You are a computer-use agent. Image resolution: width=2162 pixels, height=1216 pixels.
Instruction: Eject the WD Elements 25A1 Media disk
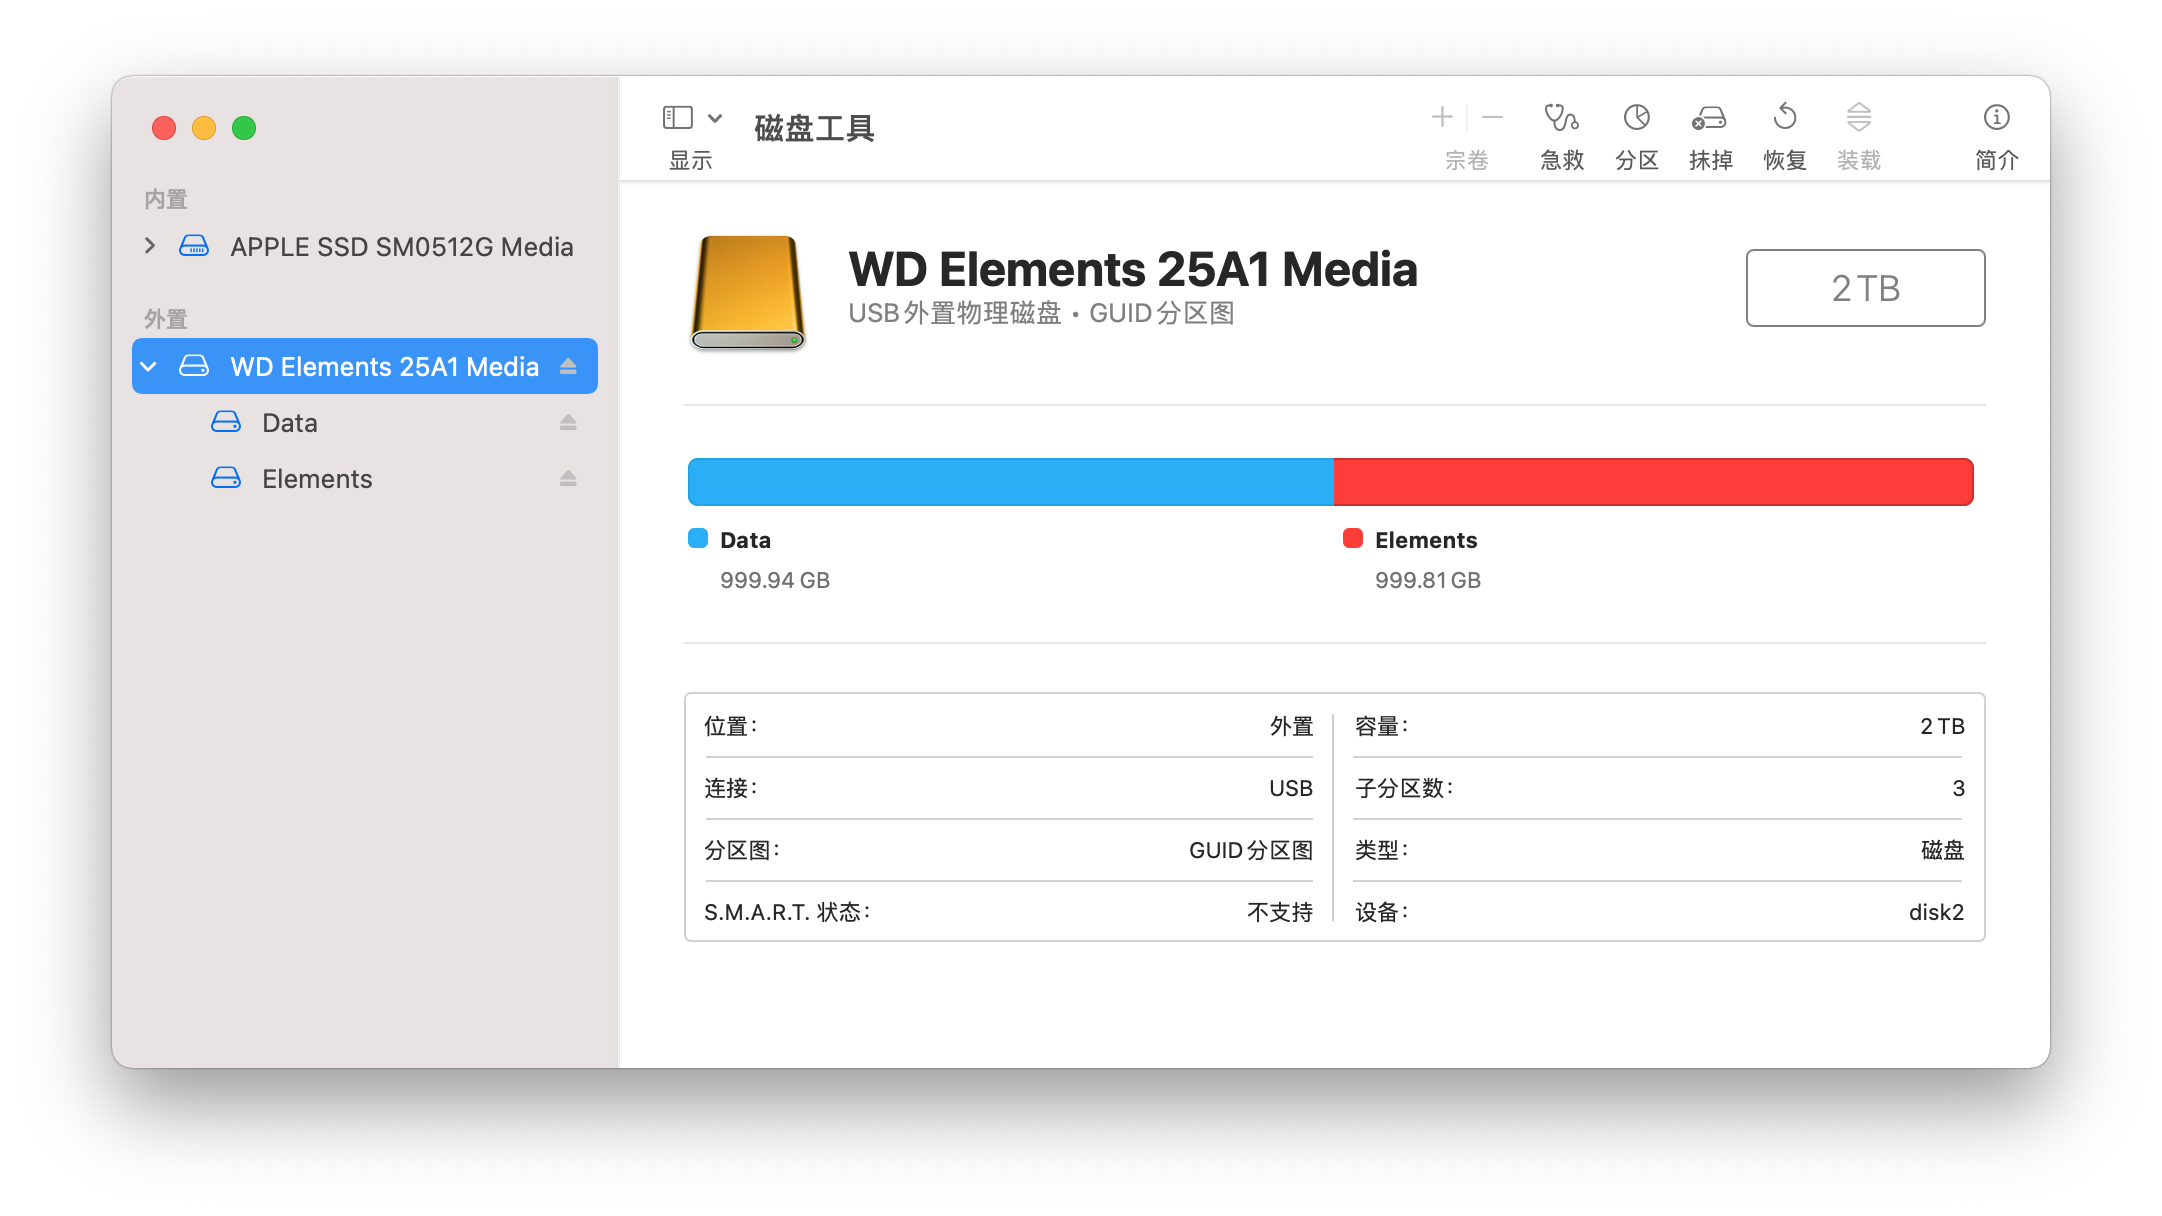[568, 366]
